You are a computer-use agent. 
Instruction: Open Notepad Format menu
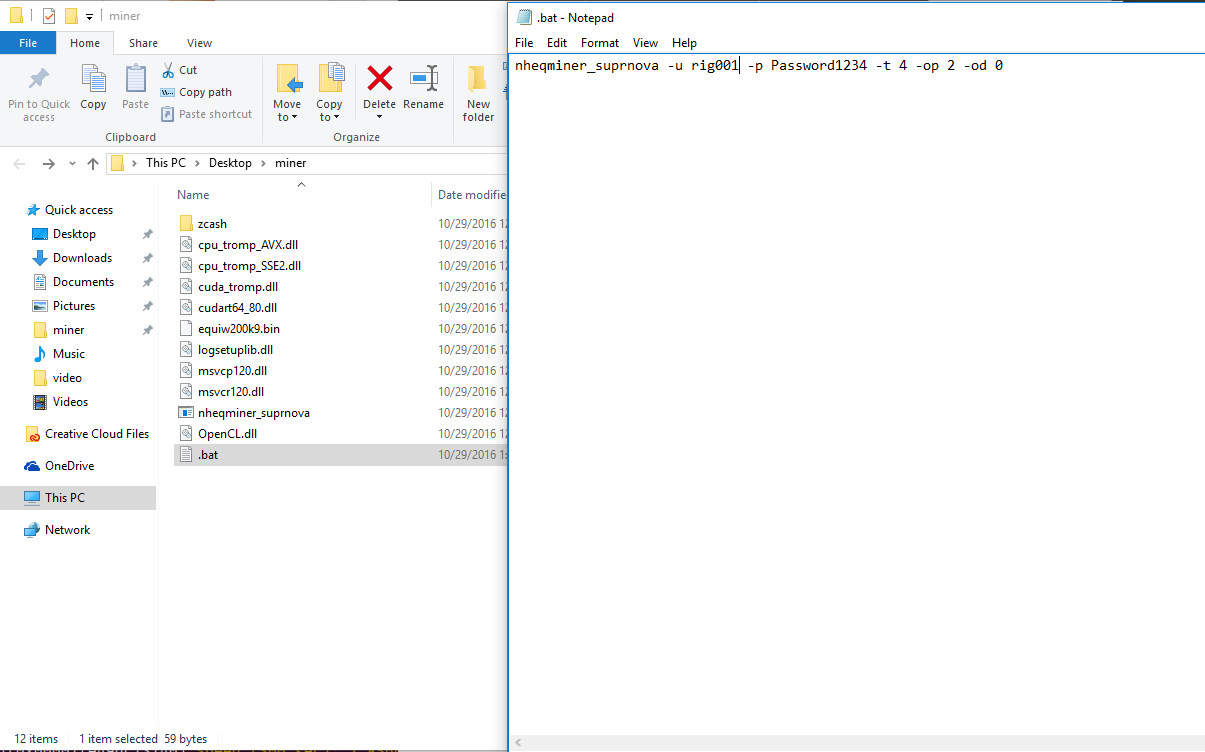tap(600, 43)
